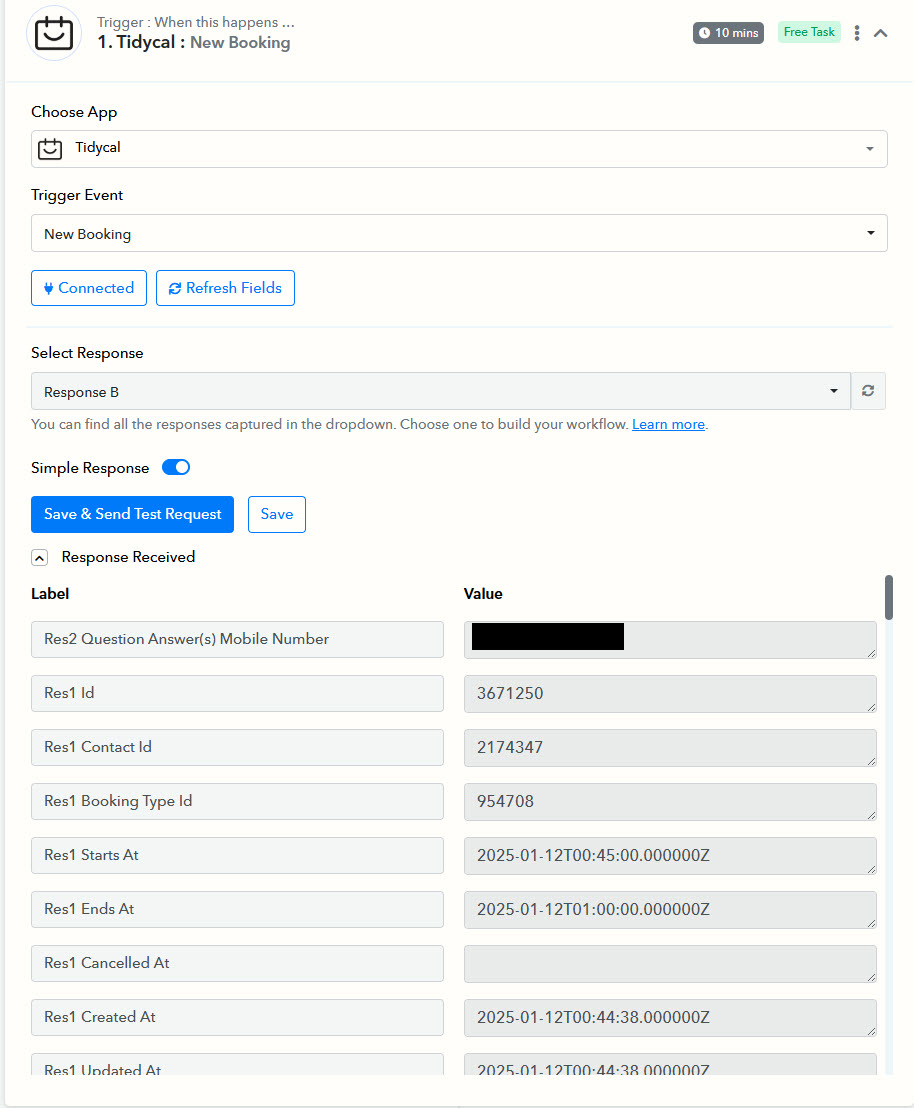Click the 10 mins polling badge
The image size is (914, 1108).
[728, 33]
